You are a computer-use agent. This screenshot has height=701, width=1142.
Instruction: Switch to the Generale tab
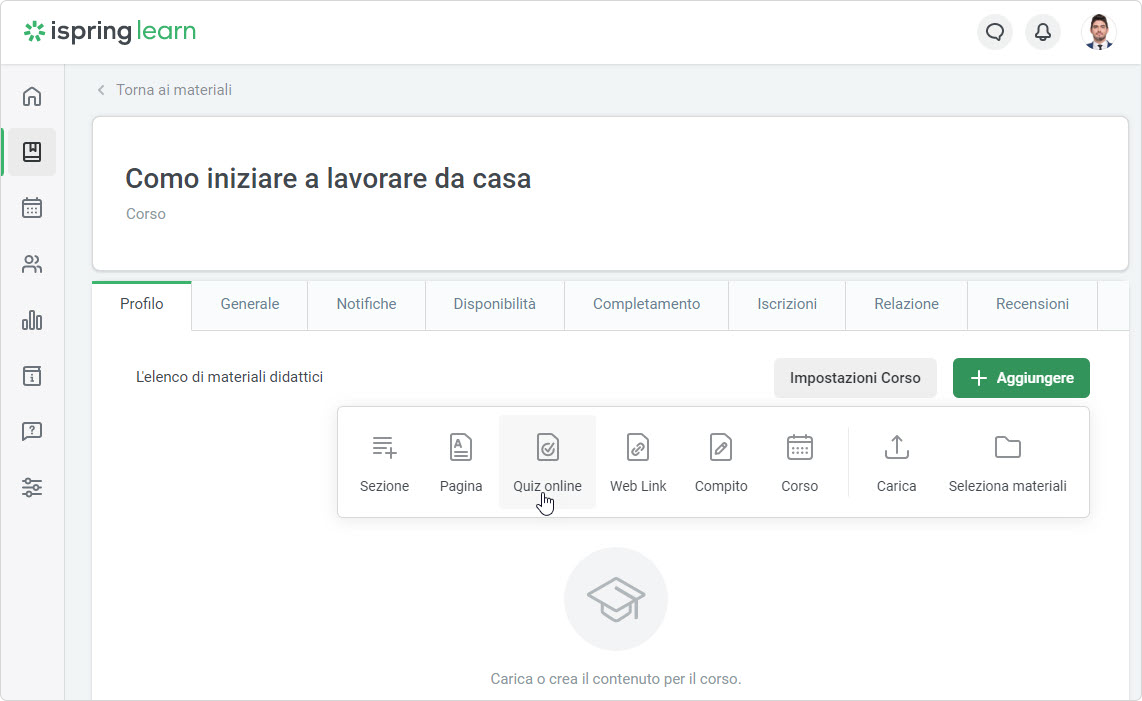(x=250, y=304)
